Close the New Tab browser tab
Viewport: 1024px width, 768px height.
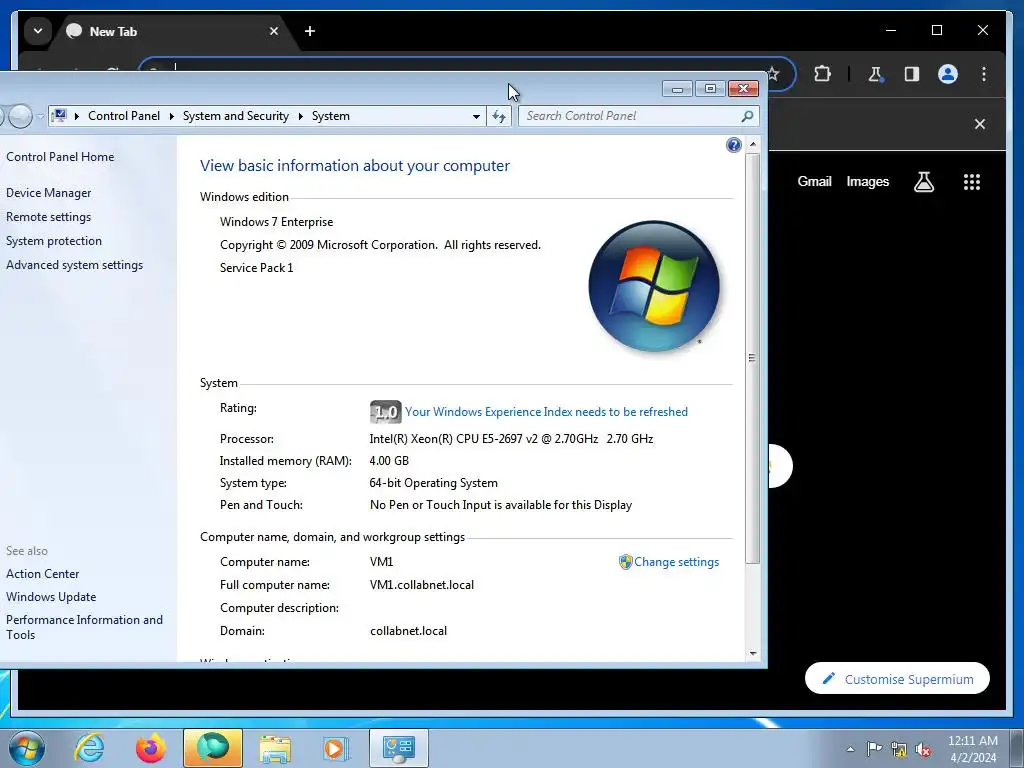pos(274,31)
